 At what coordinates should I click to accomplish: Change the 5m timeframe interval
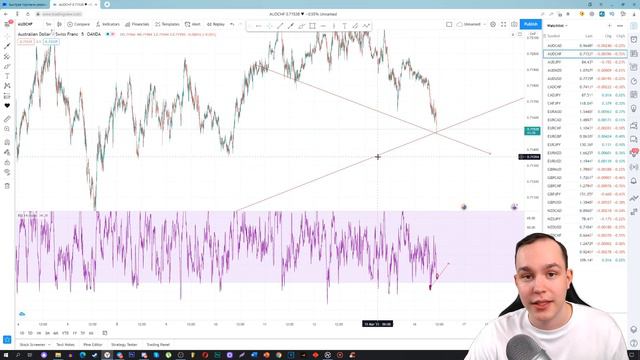[x=48, y=24]
